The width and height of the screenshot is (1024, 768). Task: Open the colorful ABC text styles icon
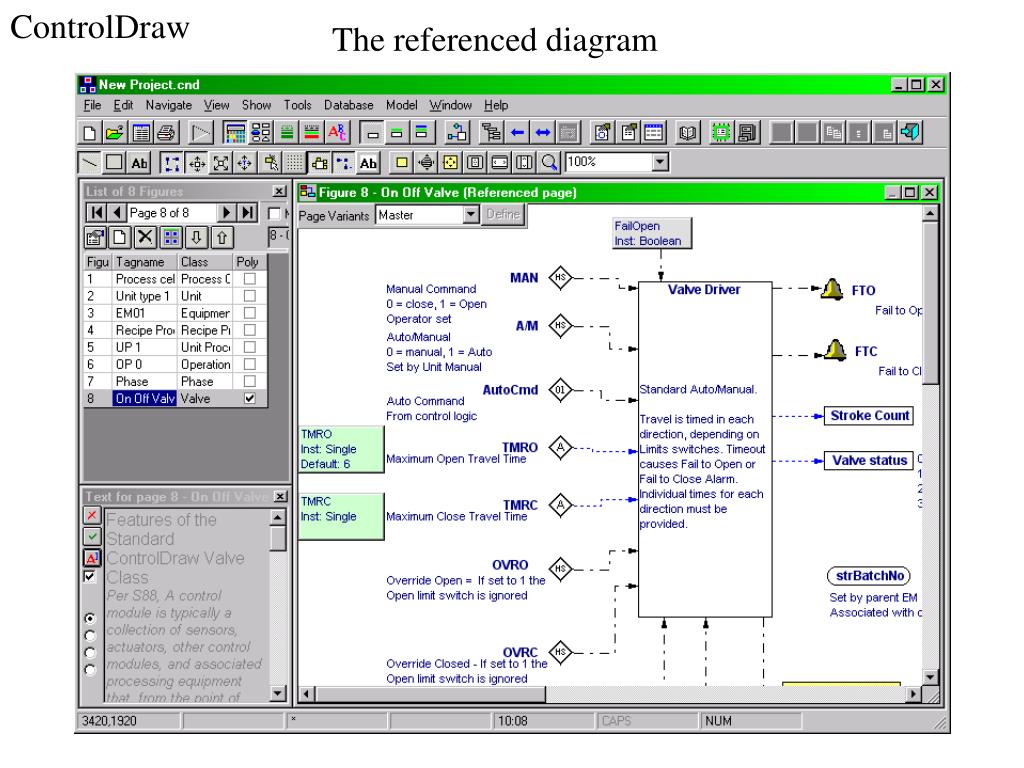337,133
